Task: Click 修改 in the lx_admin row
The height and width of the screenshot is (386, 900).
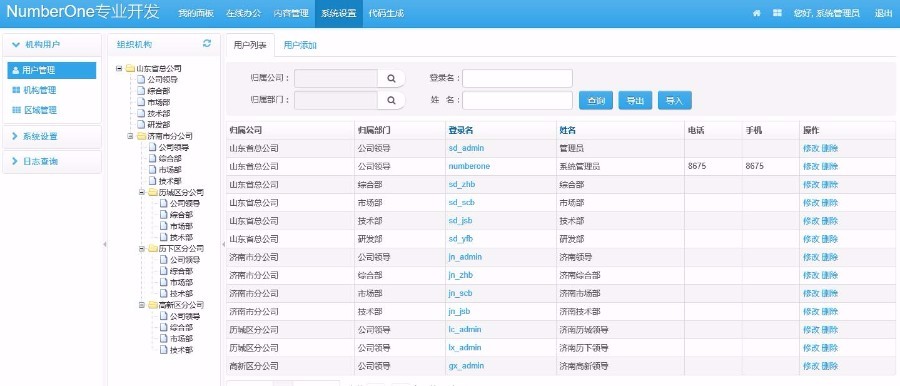Action: (811, 348)
